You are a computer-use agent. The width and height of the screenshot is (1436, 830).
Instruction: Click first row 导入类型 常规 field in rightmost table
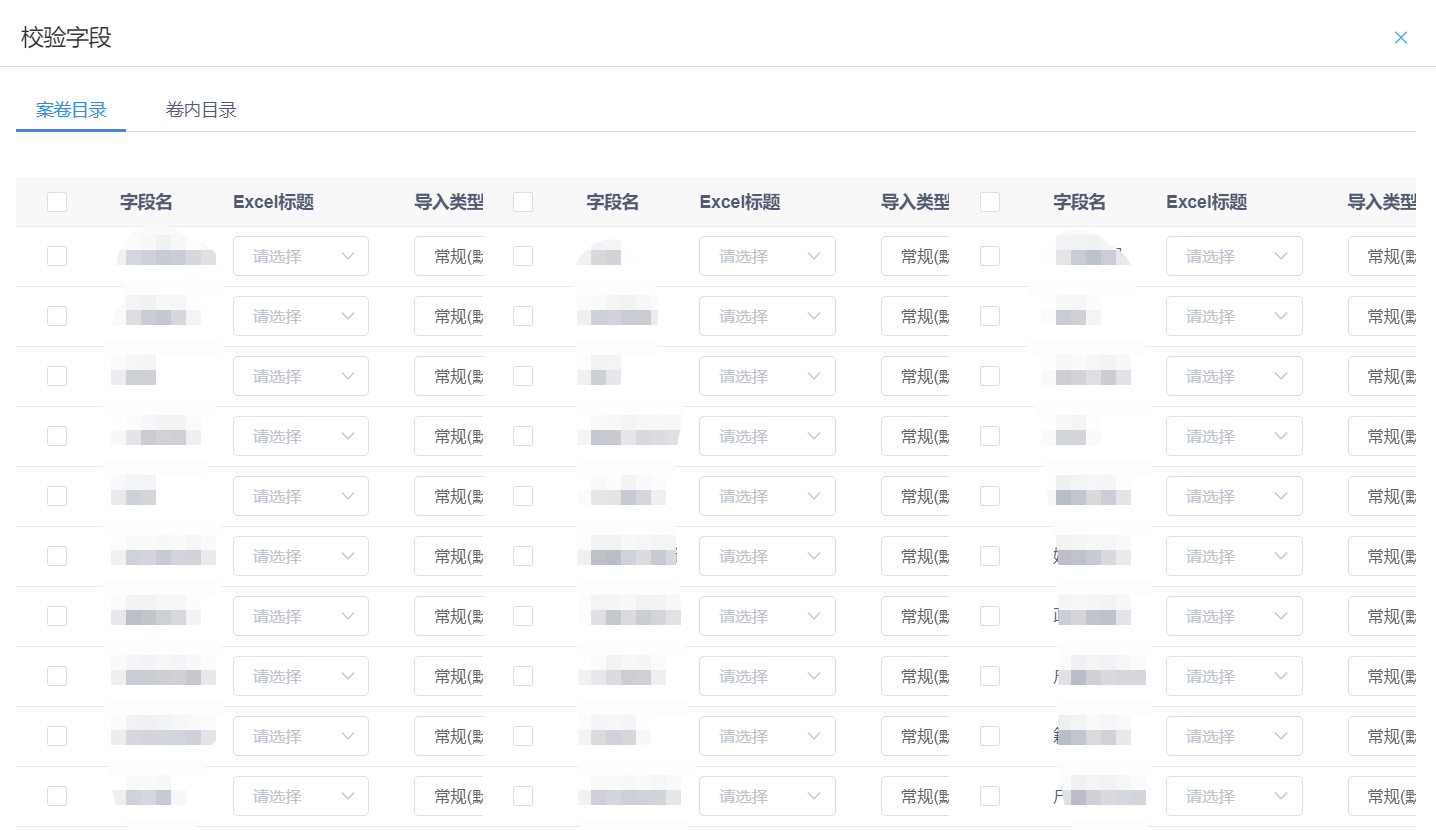click(x=1382, y=256)
